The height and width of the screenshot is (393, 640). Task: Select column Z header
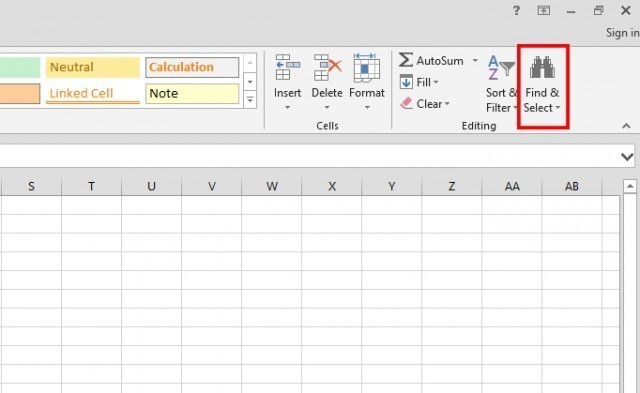(452, 187)
